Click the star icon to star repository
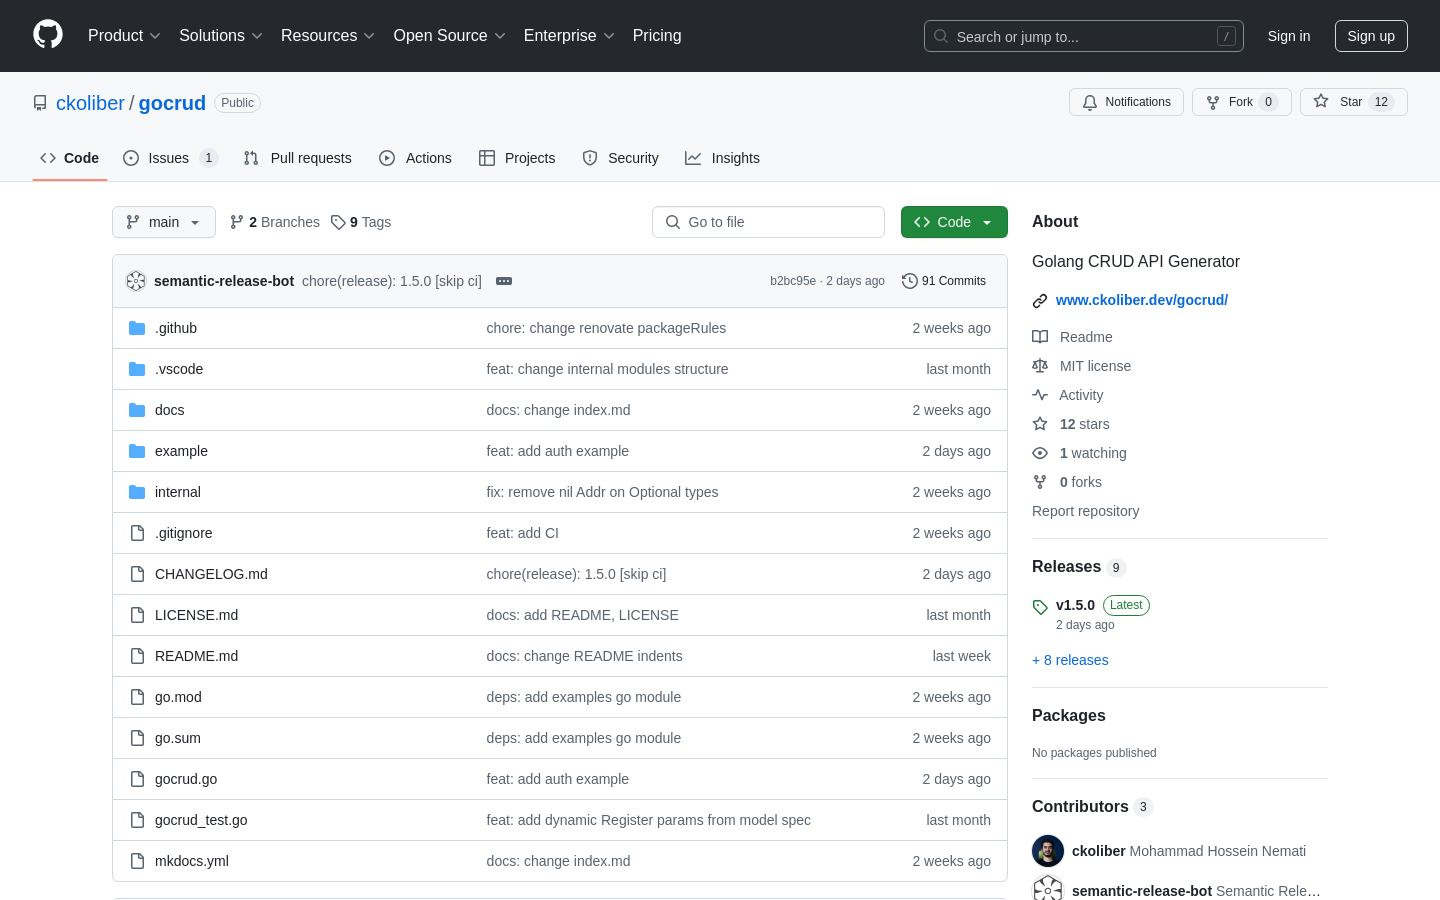Viewport: 1440px width, 900px height. (x=1321, y=102)
